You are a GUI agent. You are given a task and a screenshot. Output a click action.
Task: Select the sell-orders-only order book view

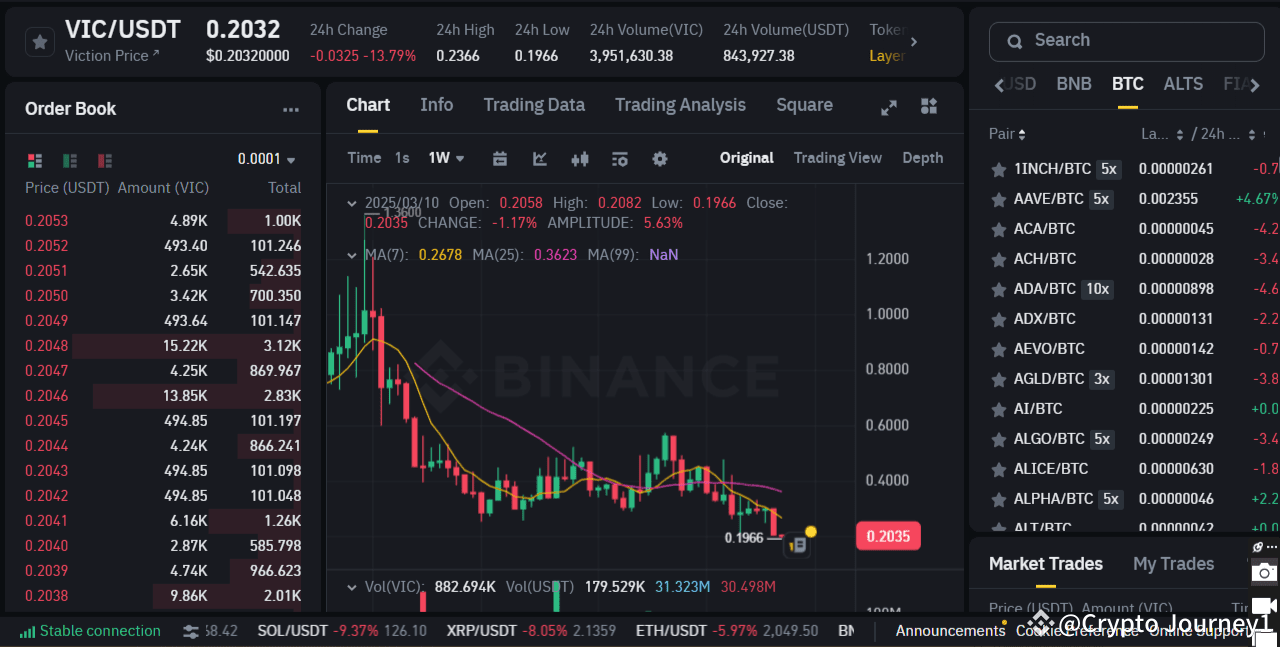coord(104,160)
